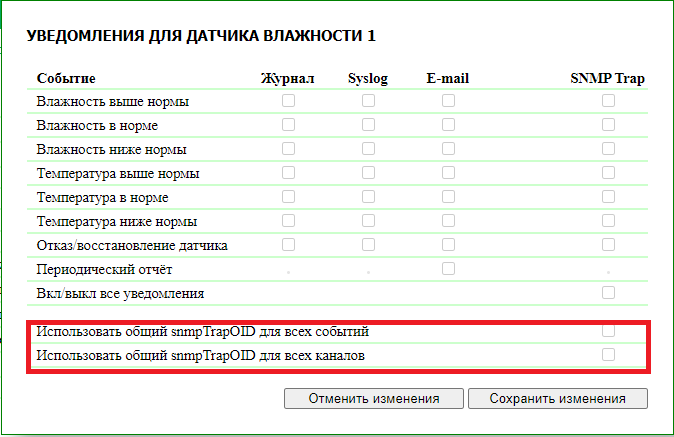This screenshot has height=437, width=674.
Task: Enable Syslog for Влажность ниже нормы
Action: pos(368,149)
